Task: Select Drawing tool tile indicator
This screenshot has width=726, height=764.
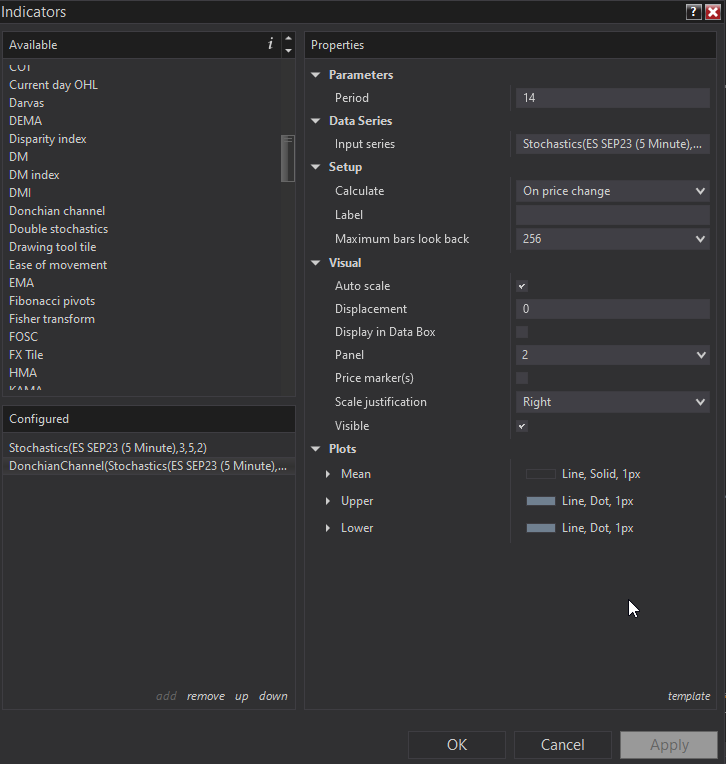Action: (53, 247)
